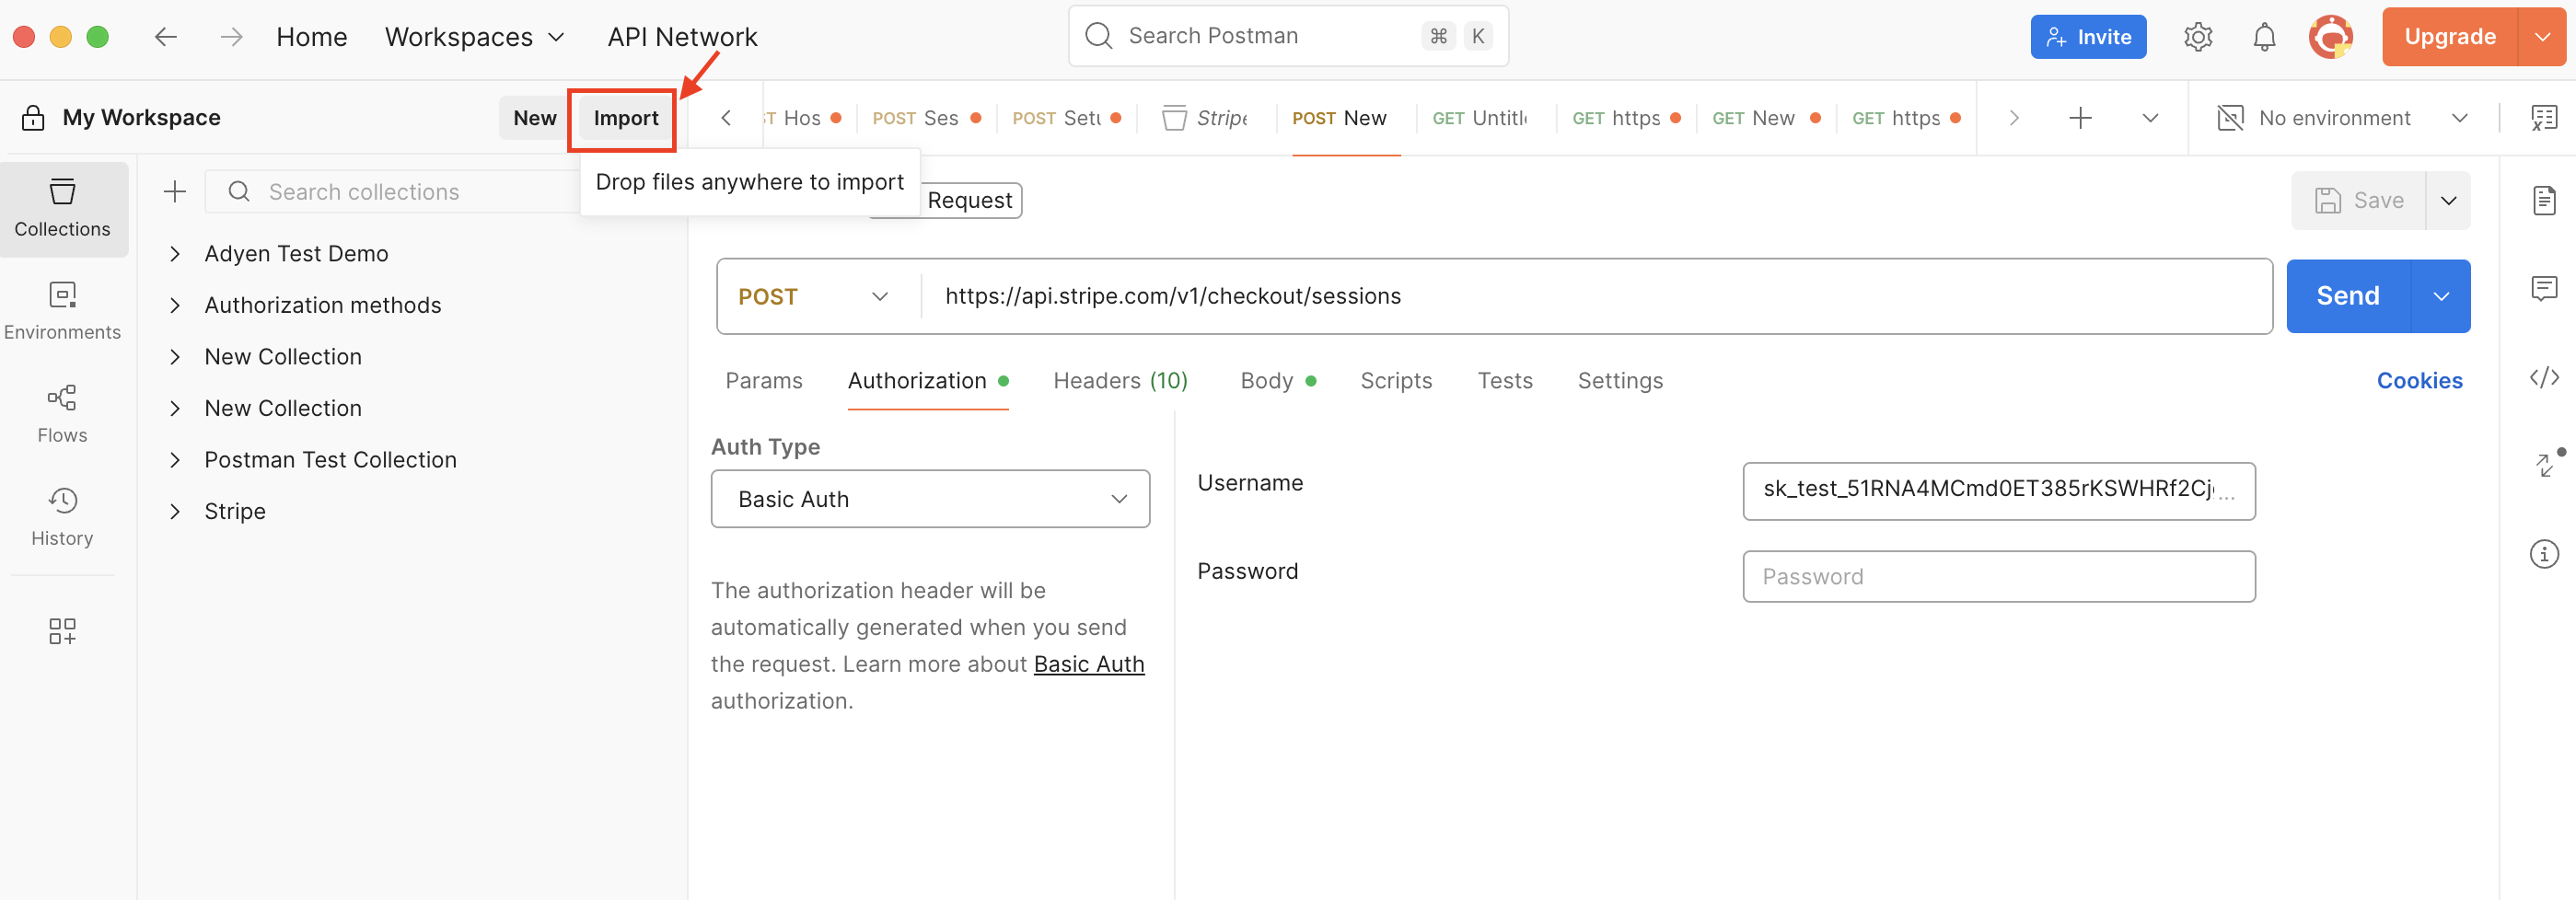
Task: Open the Workspaces dropdown menu
Action: tap(474, 37)
